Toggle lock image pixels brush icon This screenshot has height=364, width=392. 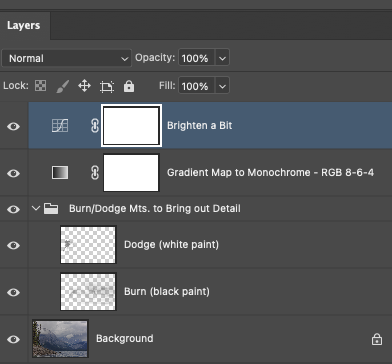62,86
